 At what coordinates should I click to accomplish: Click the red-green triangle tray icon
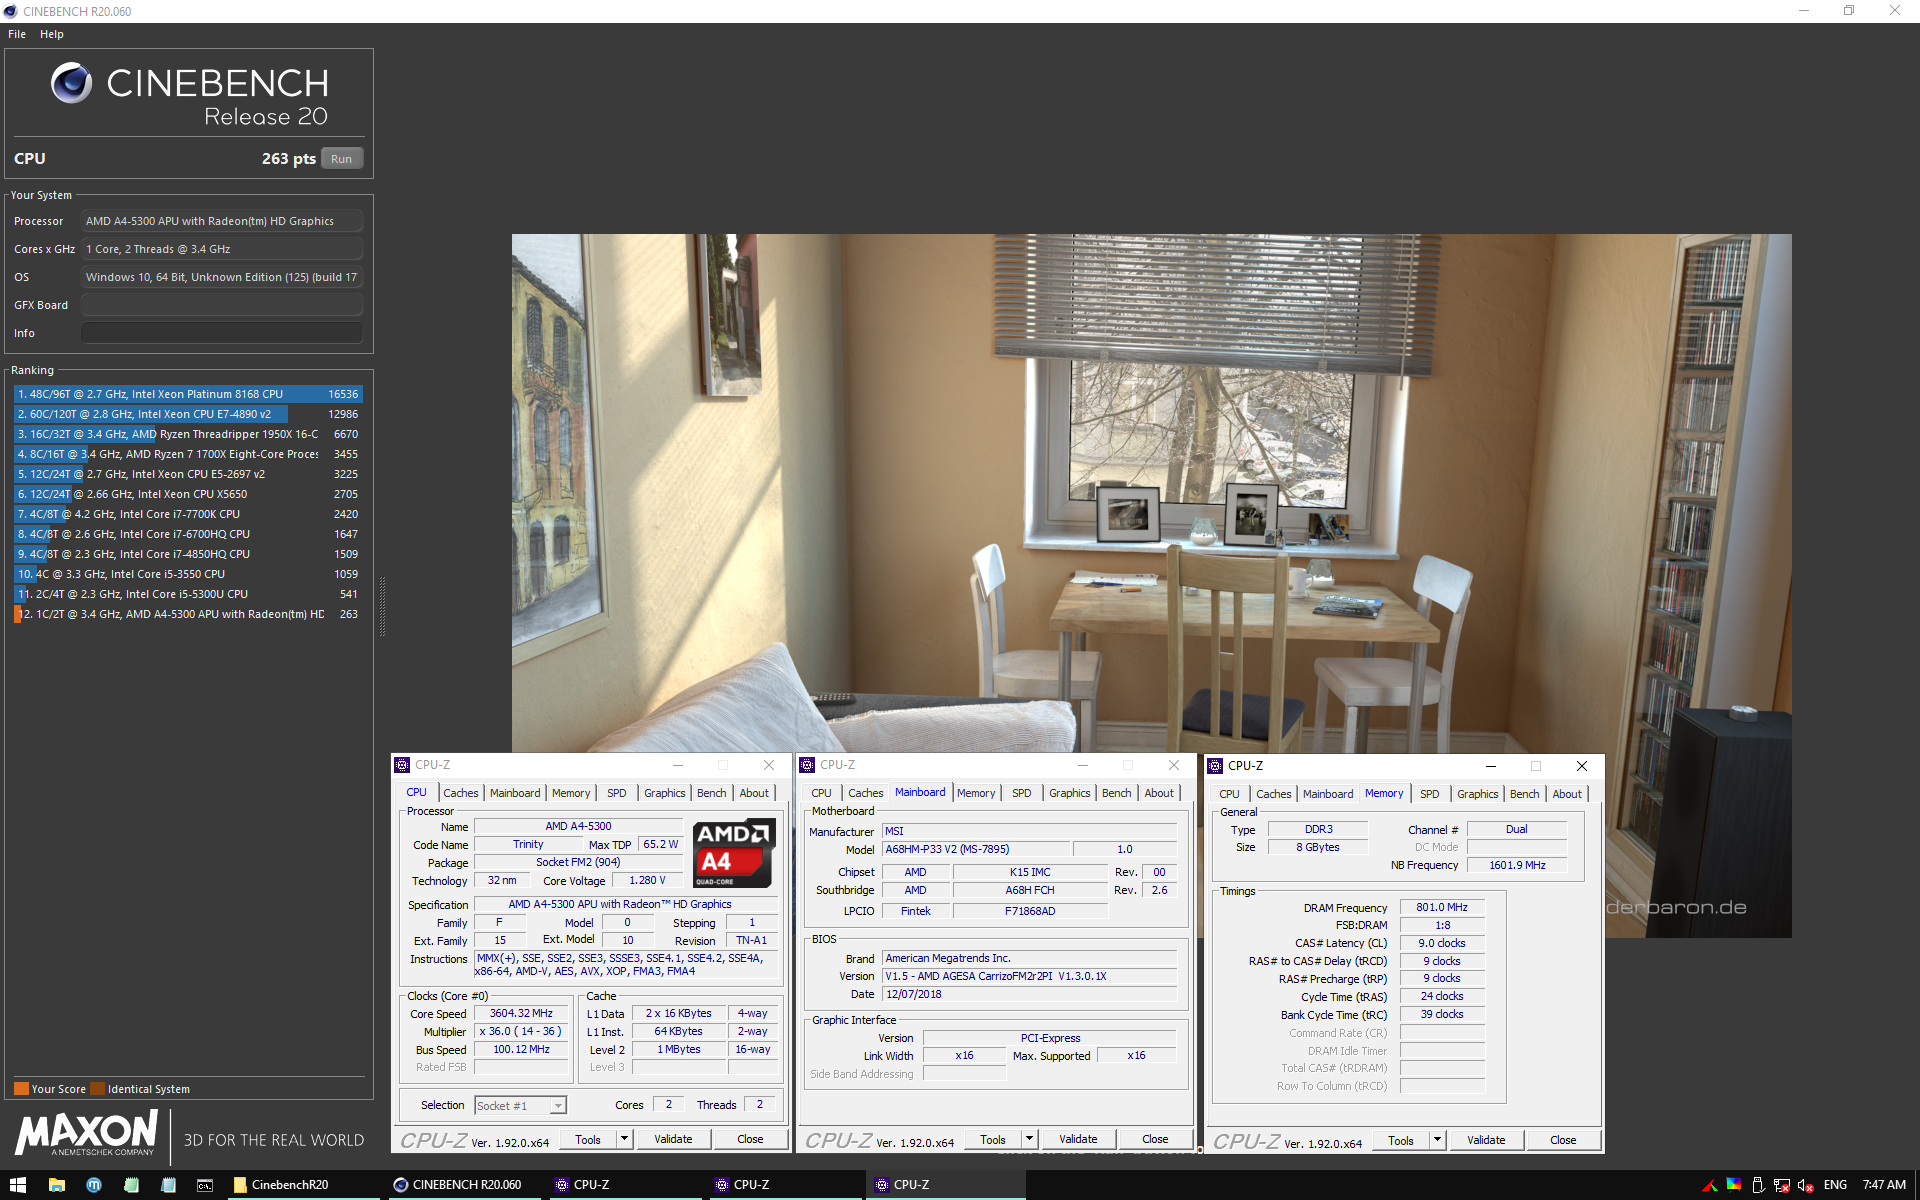pos(1710,1185)
